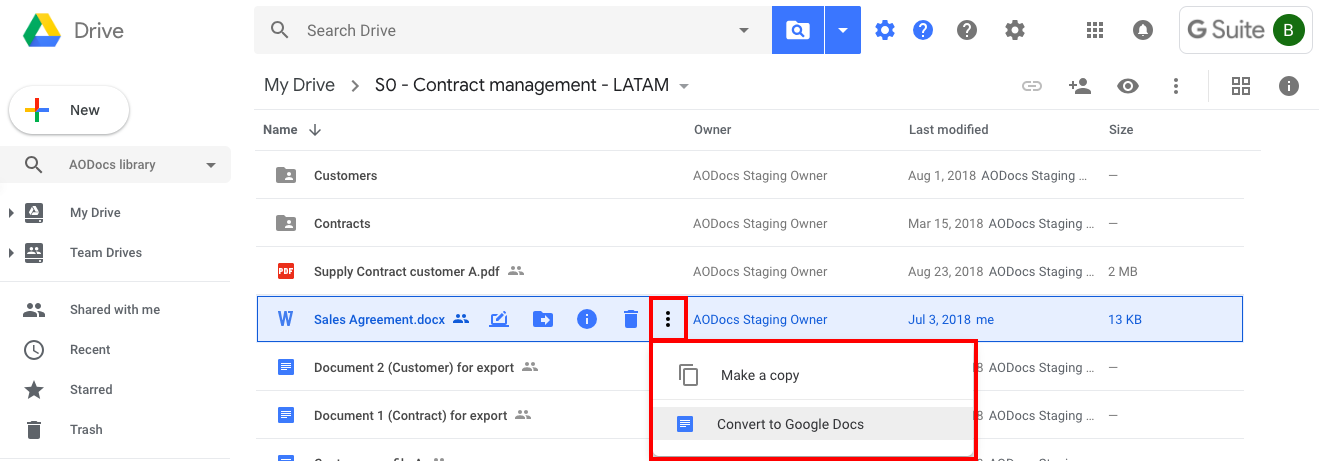Switch to grid view layout

[1241, 86]
